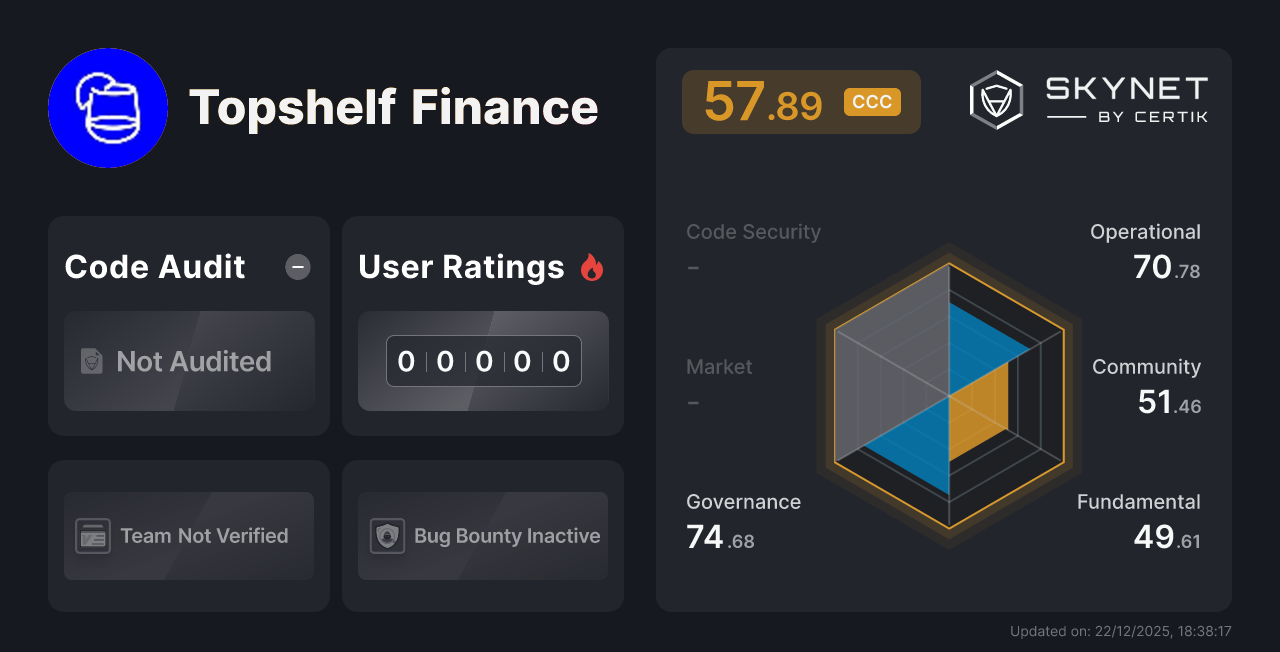Expand the Code Audit card details
Screen dimensions: 1280x652
click(x=154, y=267)
